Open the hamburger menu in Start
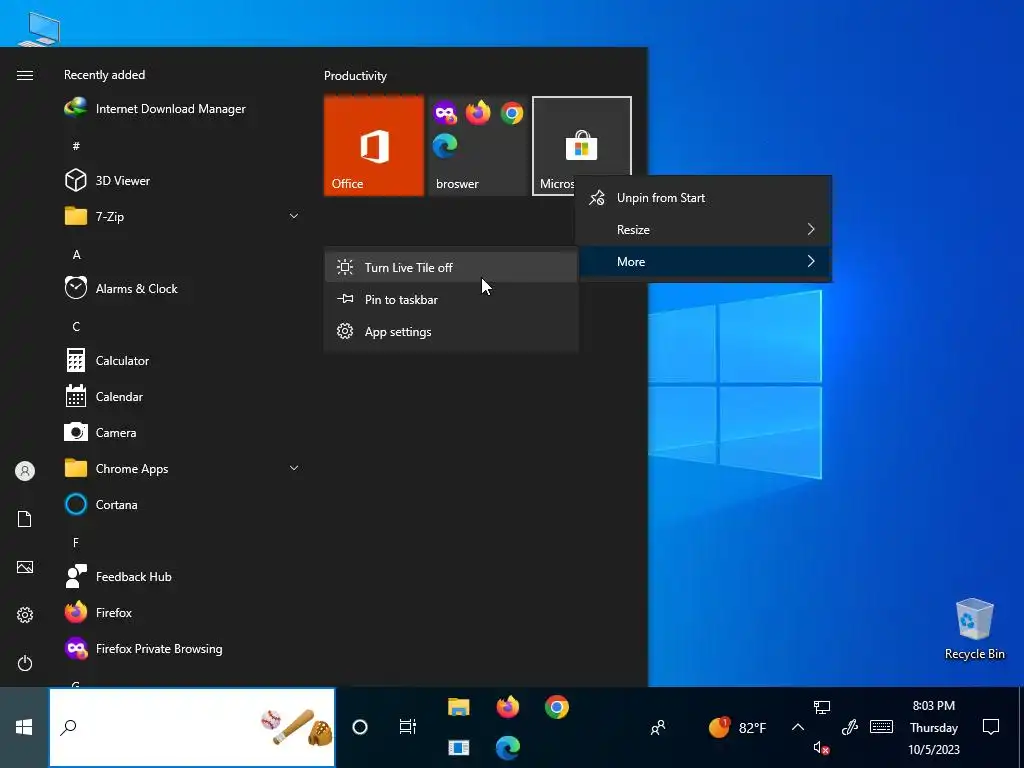1024x768 pixels. point(25,75)
